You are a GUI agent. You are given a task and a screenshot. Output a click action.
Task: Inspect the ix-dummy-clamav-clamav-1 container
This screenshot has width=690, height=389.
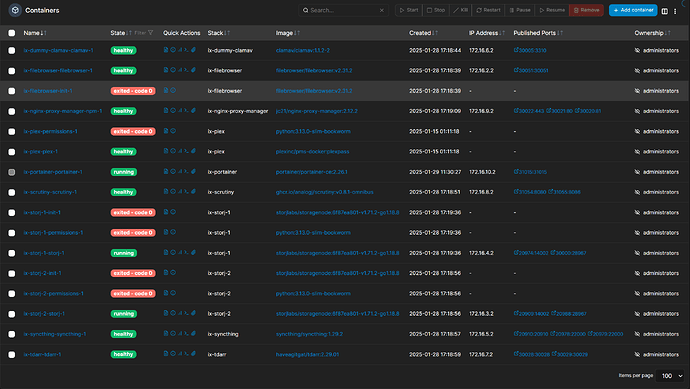tap(173, 50)
